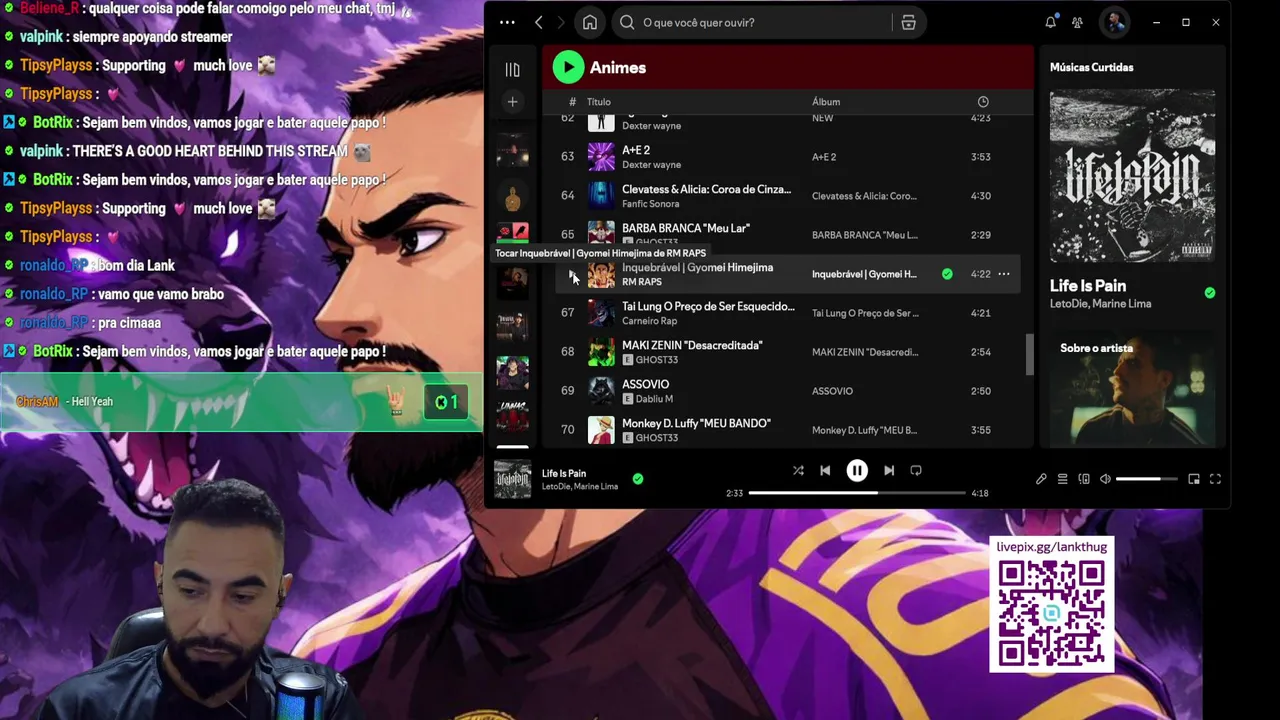Viewport: 1280px width, 720px height.
Task: Skip to previous track
Action: coord(825,470)
